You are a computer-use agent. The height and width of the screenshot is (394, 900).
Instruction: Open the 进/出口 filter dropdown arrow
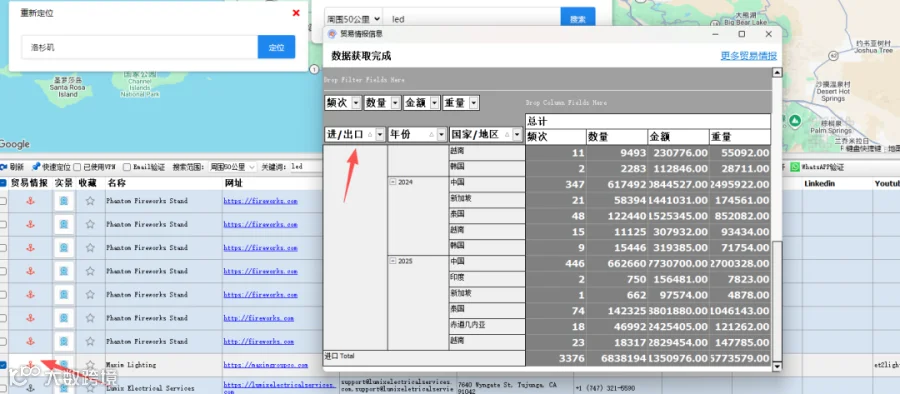[379, 134]
